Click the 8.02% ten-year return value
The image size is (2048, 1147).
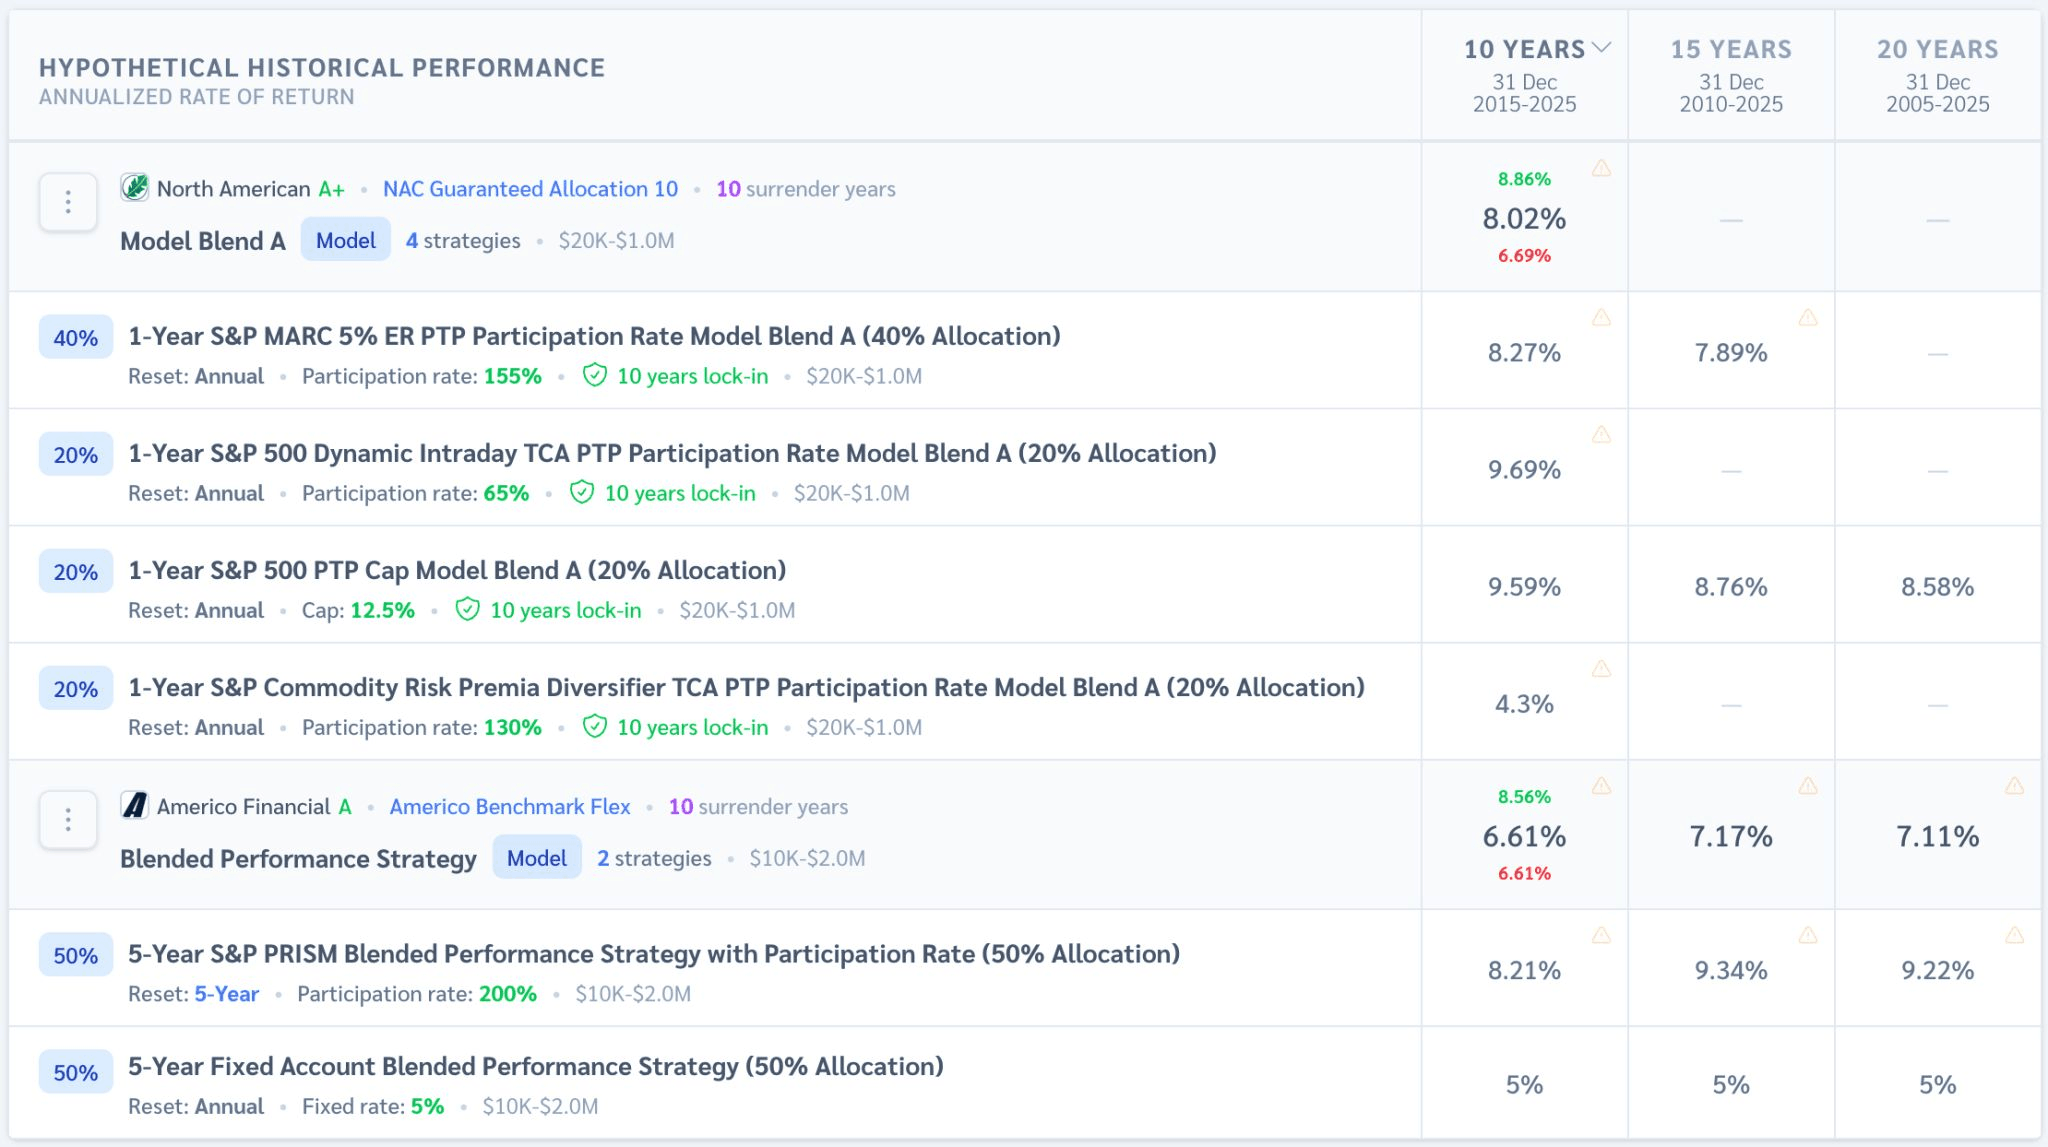tap(1524, 218)
